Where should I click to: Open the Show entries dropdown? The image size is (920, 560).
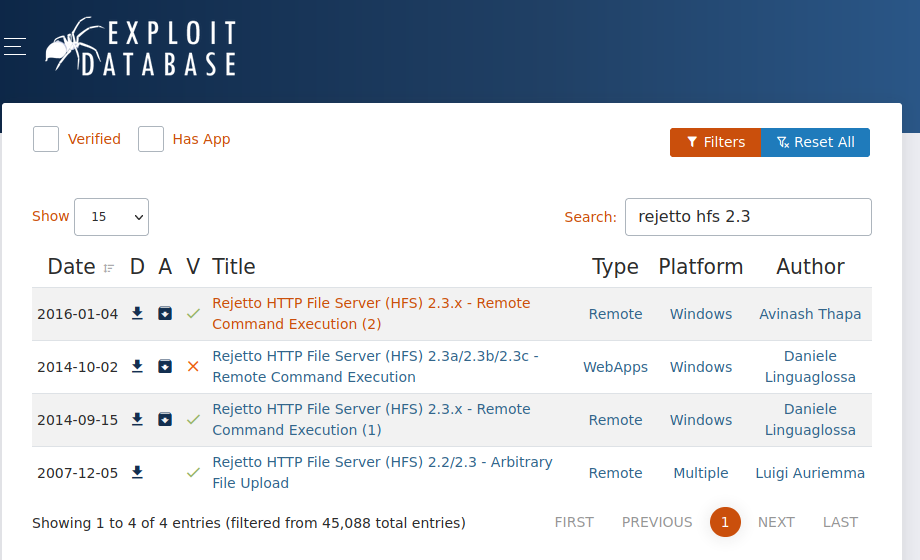(x=111, y=217)
